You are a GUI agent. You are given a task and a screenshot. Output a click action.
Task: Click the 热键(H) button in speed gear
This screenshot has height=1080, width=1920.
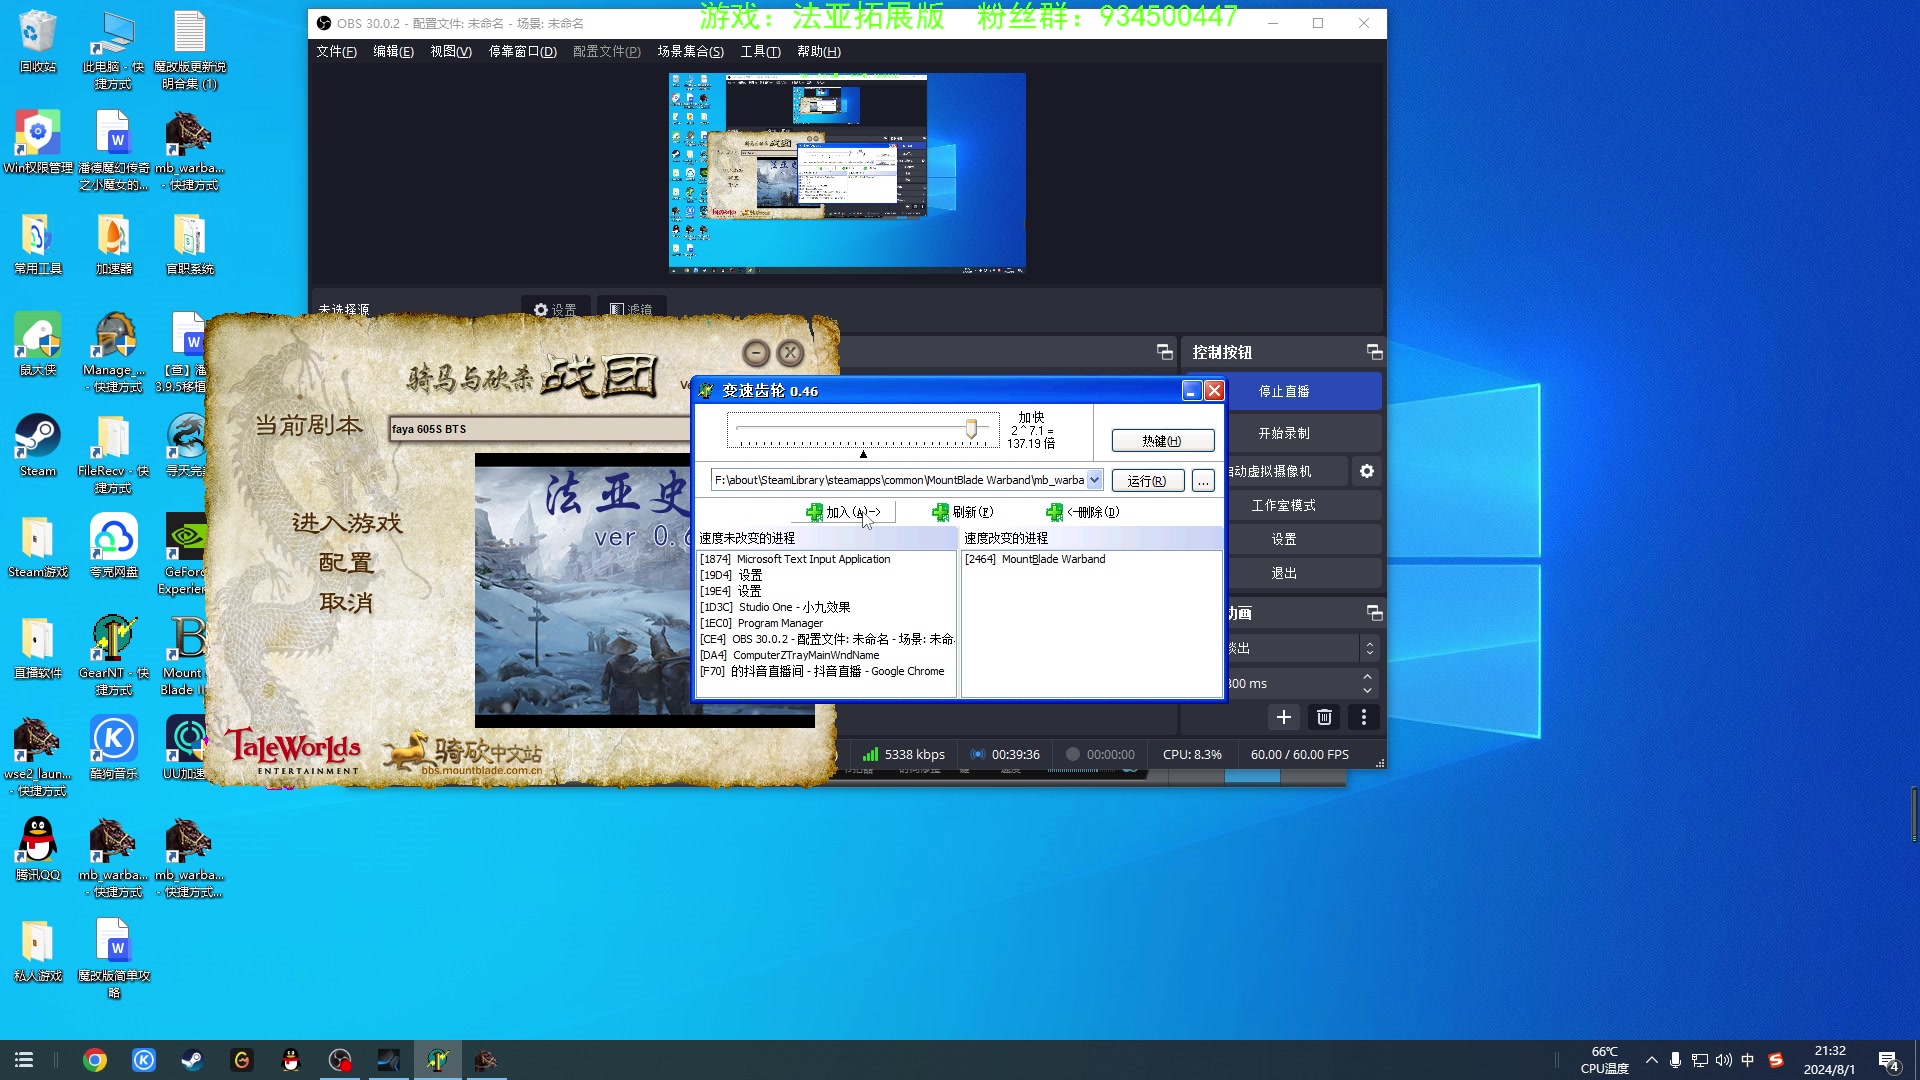pos(1162,441)
